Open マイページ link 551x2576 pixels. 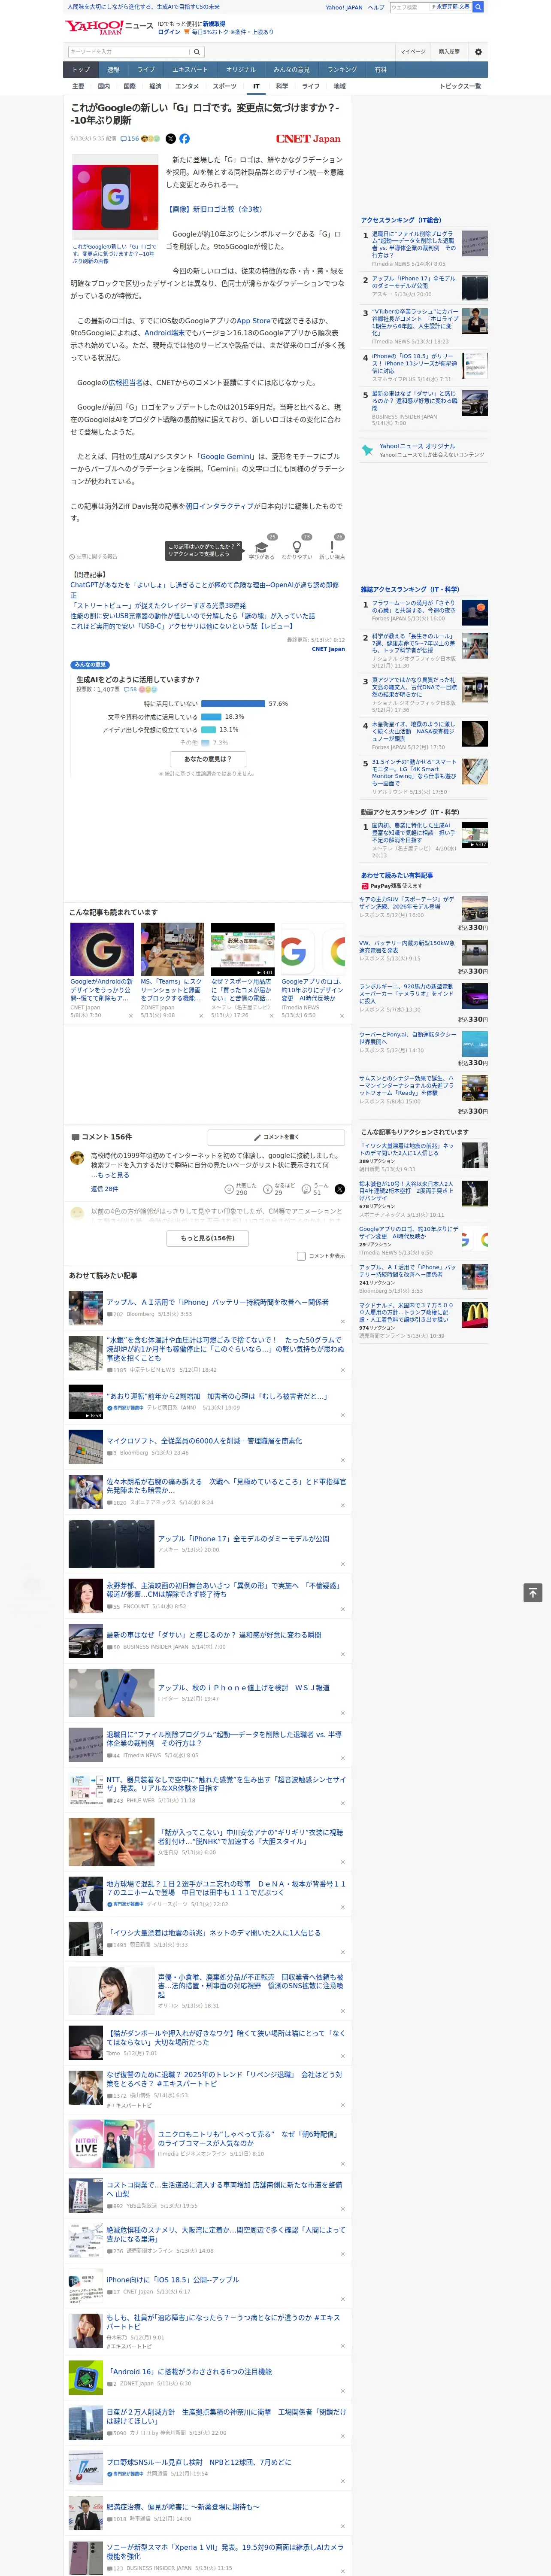tap(413, 52)
